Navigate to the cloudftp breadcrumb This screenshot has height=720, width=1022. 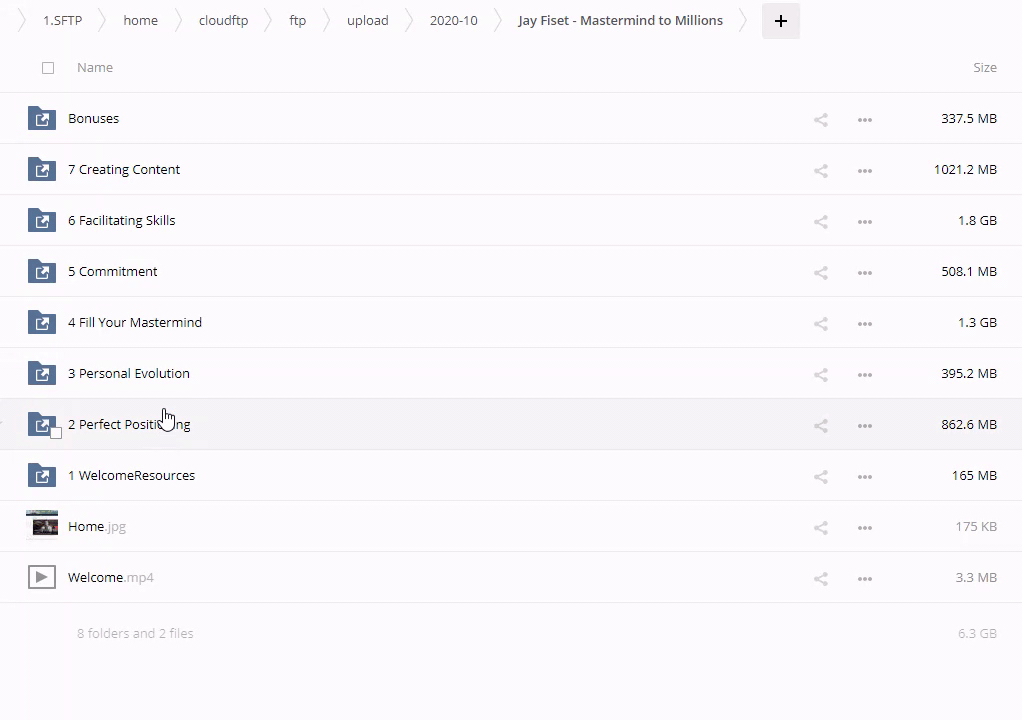click(x=223, y=21)
